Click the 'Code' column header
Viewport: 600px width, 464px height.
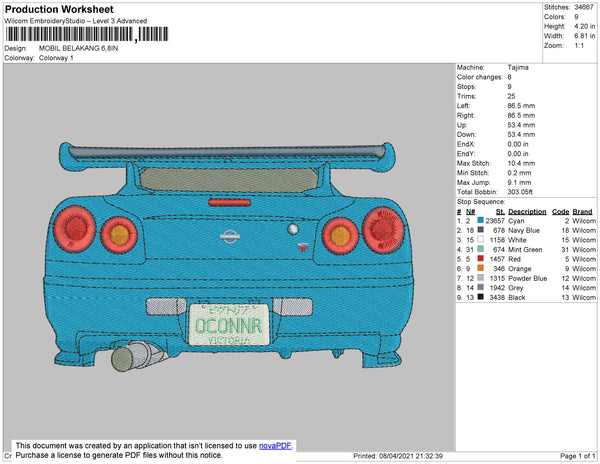point(561,212)
